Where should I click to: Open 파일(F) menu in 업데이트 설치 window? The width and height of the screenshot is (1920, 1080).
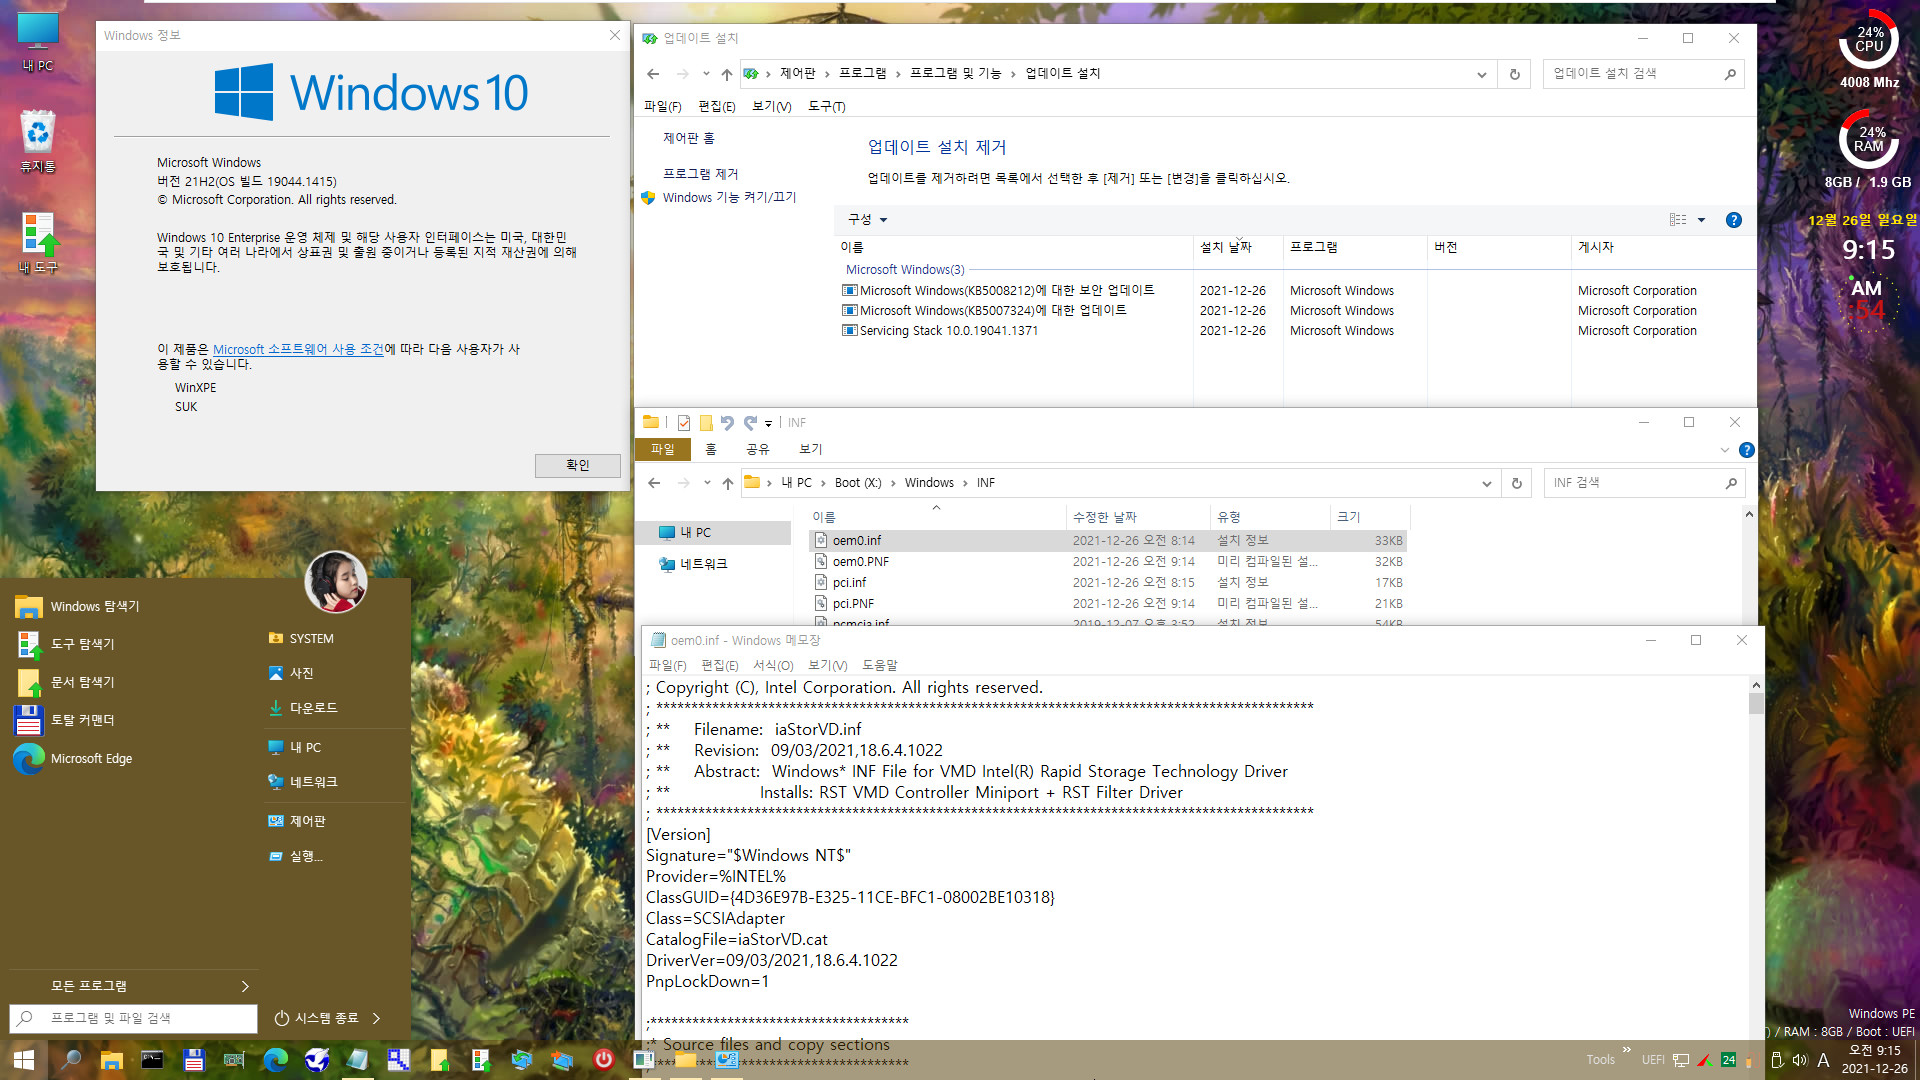point(662,107)
